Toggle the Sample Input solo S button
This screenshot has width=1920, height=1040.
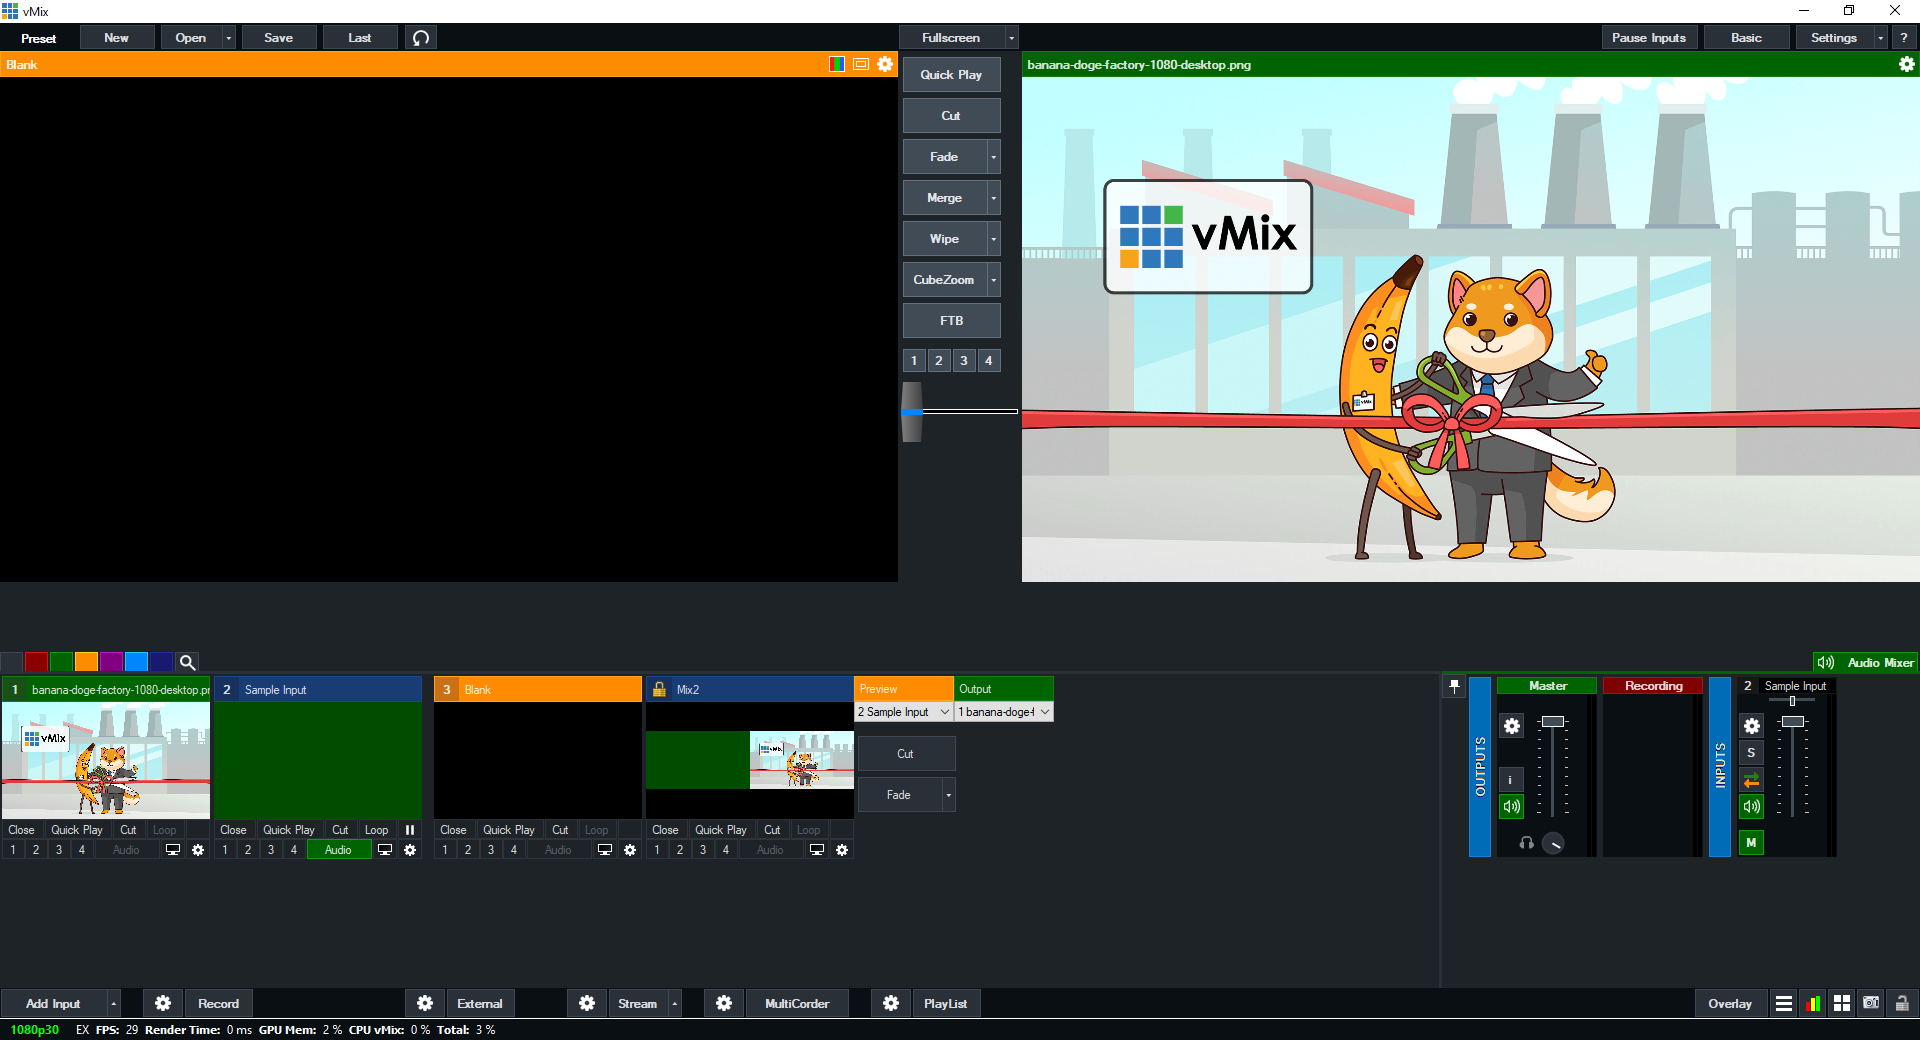[1751, 753]
